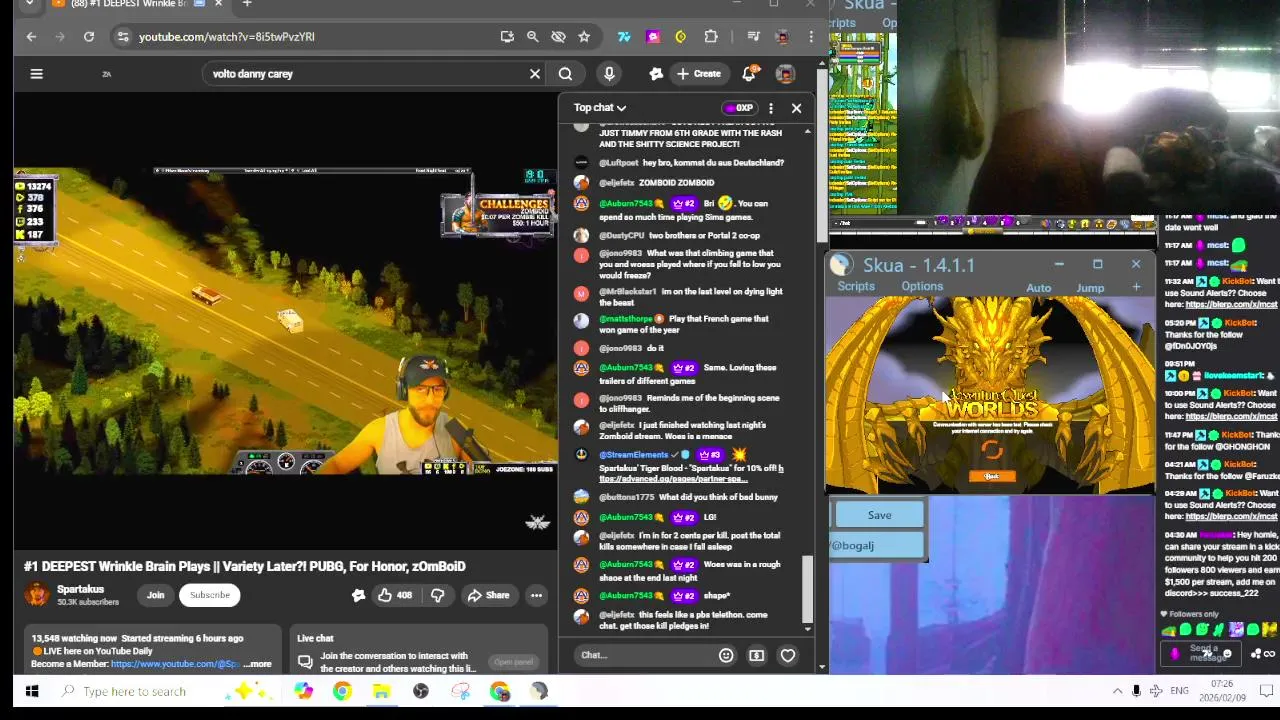Open YouTube notifications bell
1280x720 pixels.
[x=749, y=73]
